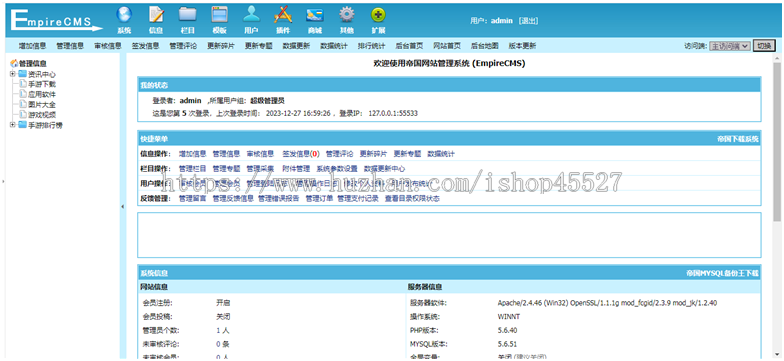Viewport: 784px width, 361px height.
Task: Go to 网站首页 in the submenu bar
Action: point(447,46)
